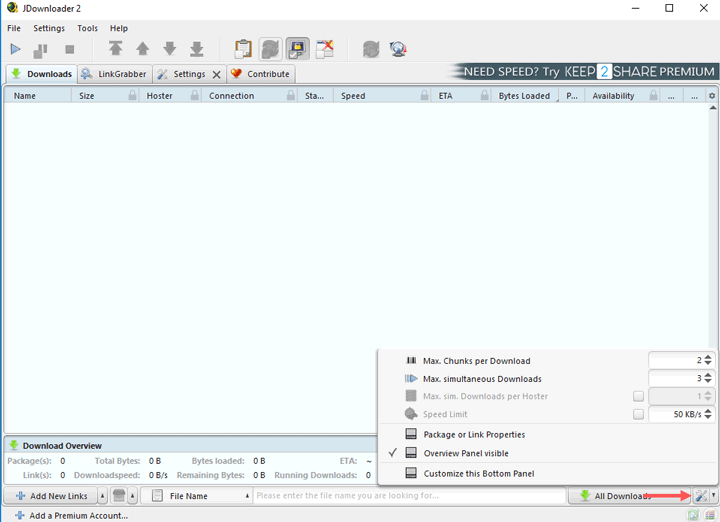Image resolution: width=720 pixels, height=522 pixels.
Task: Choose Customize this Bottom Panel
Action: pos(478,473)
